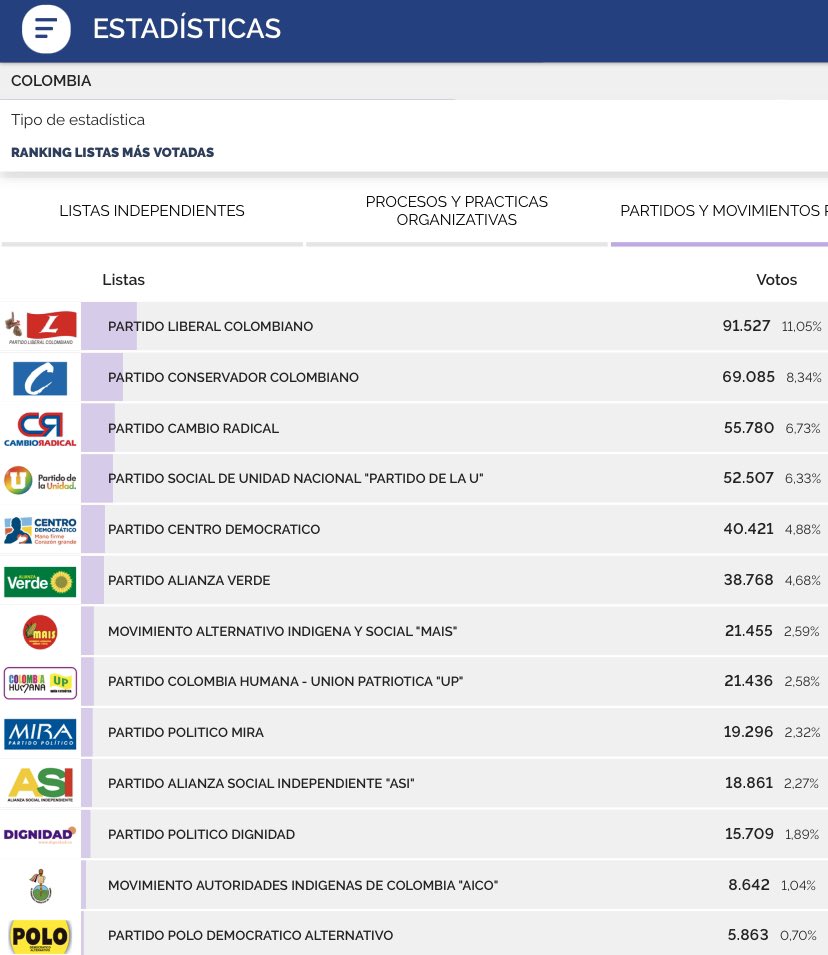Click the 6,73% percentage value
The image size is (828, 955).
pyautogui.click(x=803, y=429)
